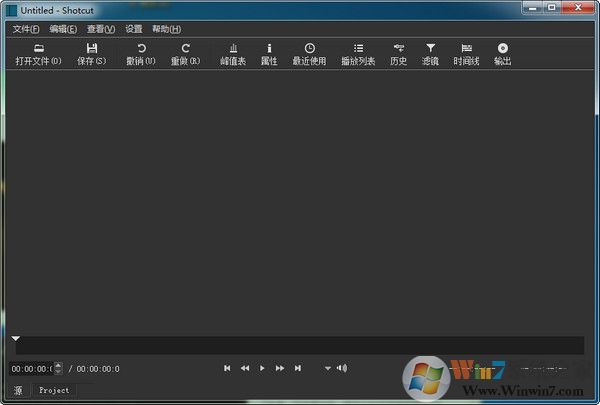Viewport: 600px width, 405px height.
Task: Toggle the volume speaker icon
Action: point(342,368)
